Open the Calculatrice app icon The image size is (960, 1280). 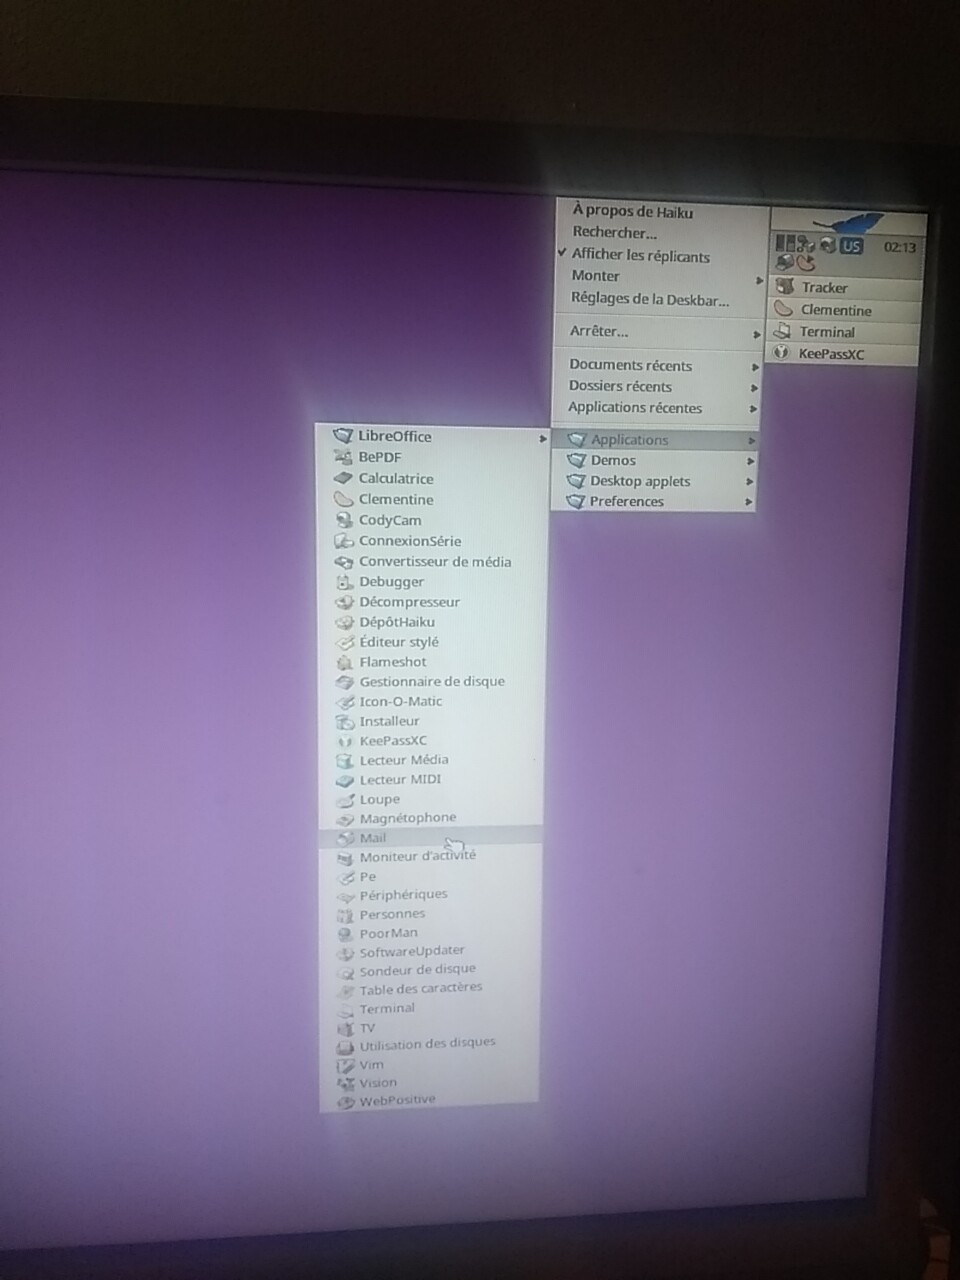pos(344,478)
